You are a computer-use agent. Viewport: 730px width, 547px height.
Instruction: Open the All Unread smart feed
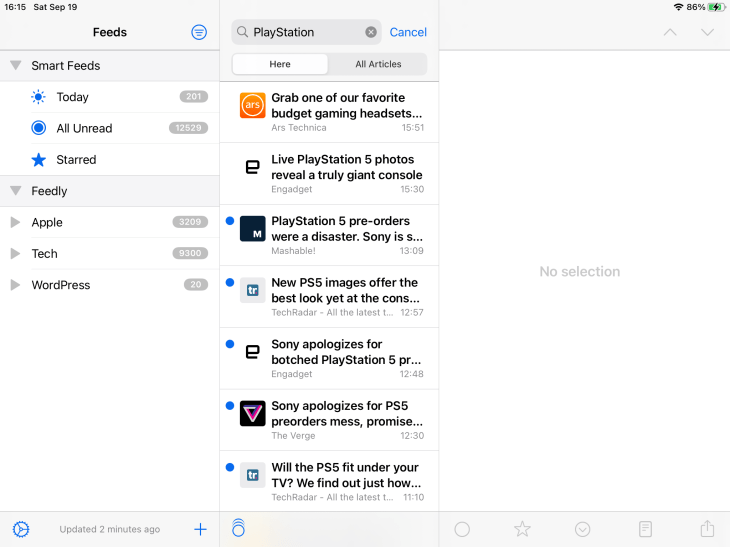(x=84, y=128)
